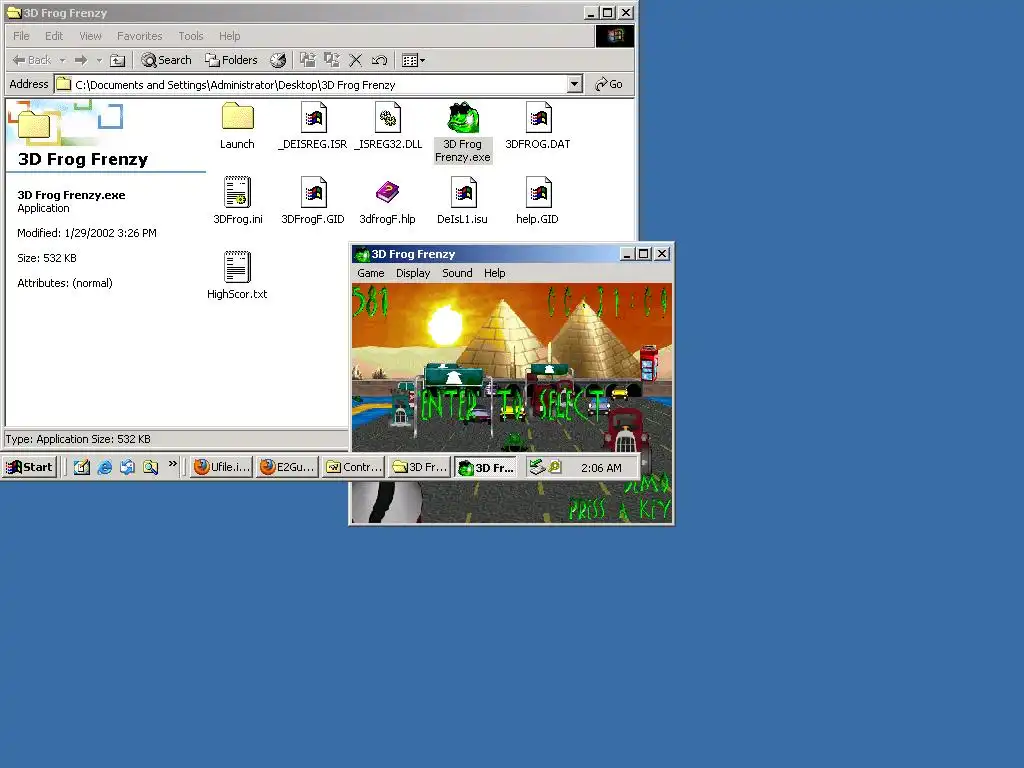Click the game window's frog title bar icon
Viewport: 1024px width, 768px height.
click(x=362, y=254)
